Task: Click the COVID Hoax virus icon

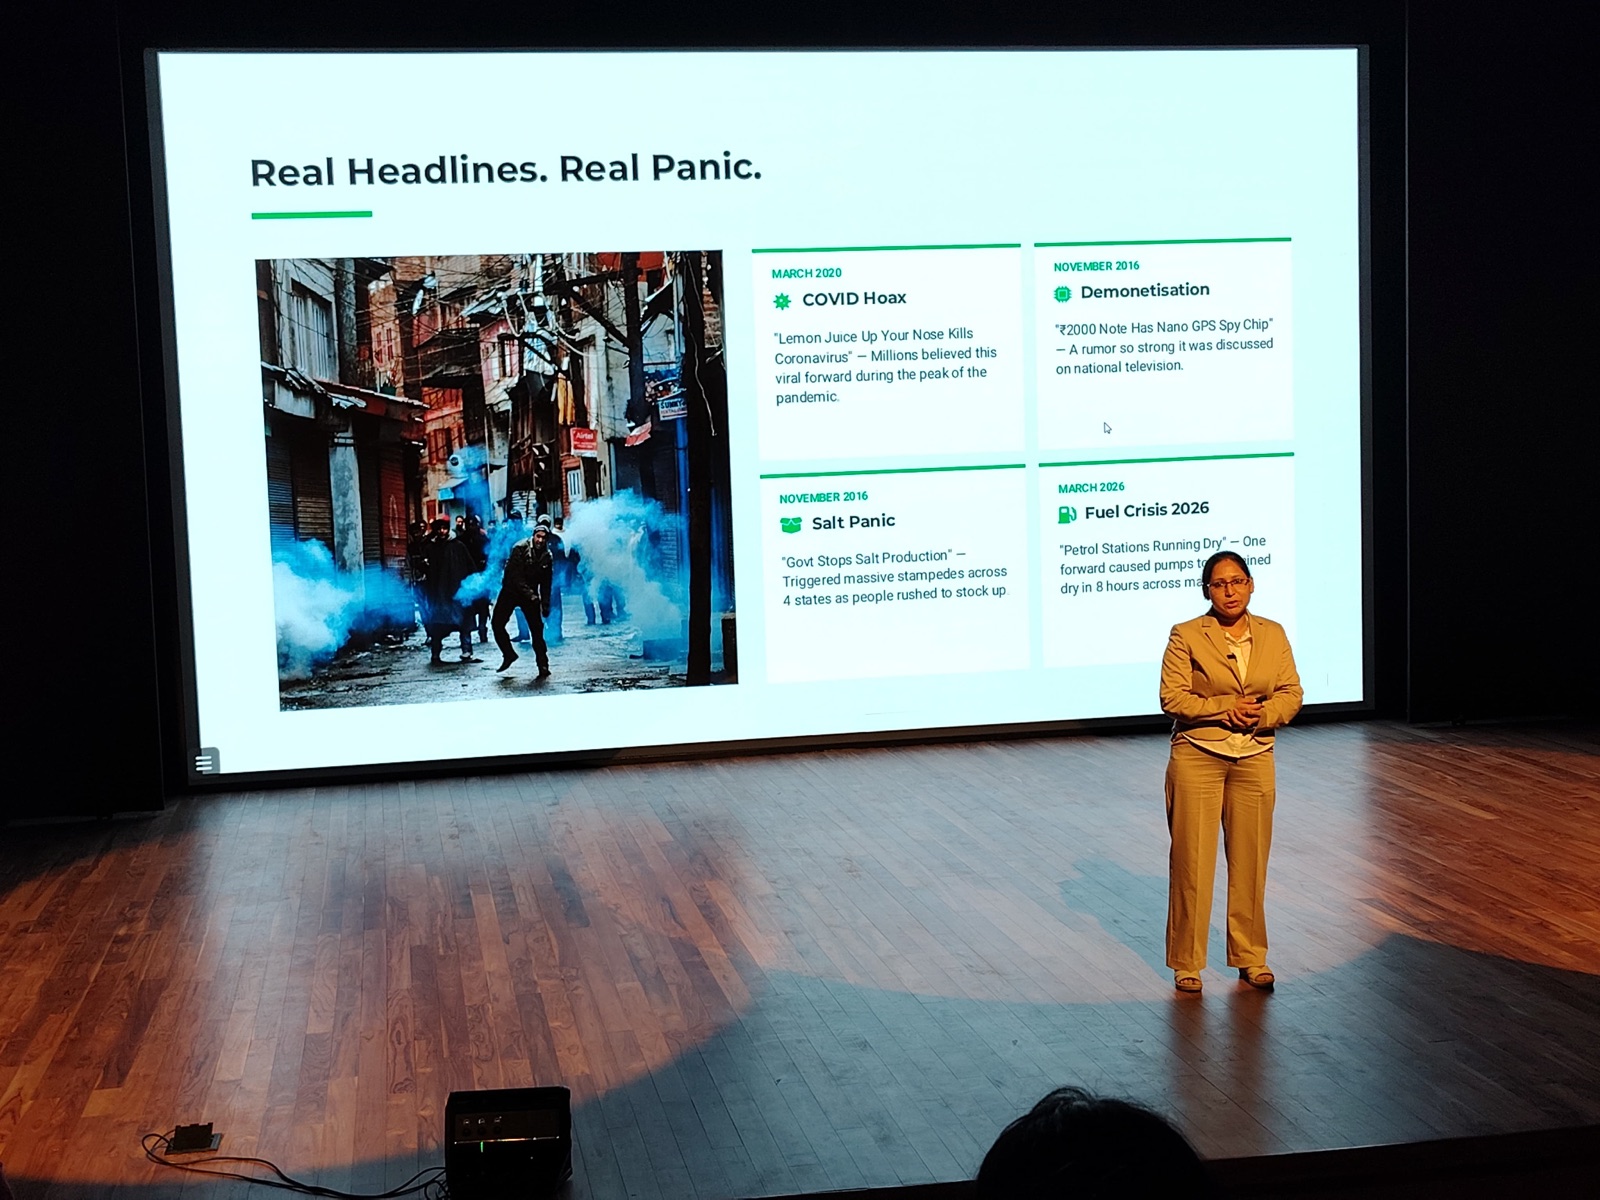Action: click(782, 301)
